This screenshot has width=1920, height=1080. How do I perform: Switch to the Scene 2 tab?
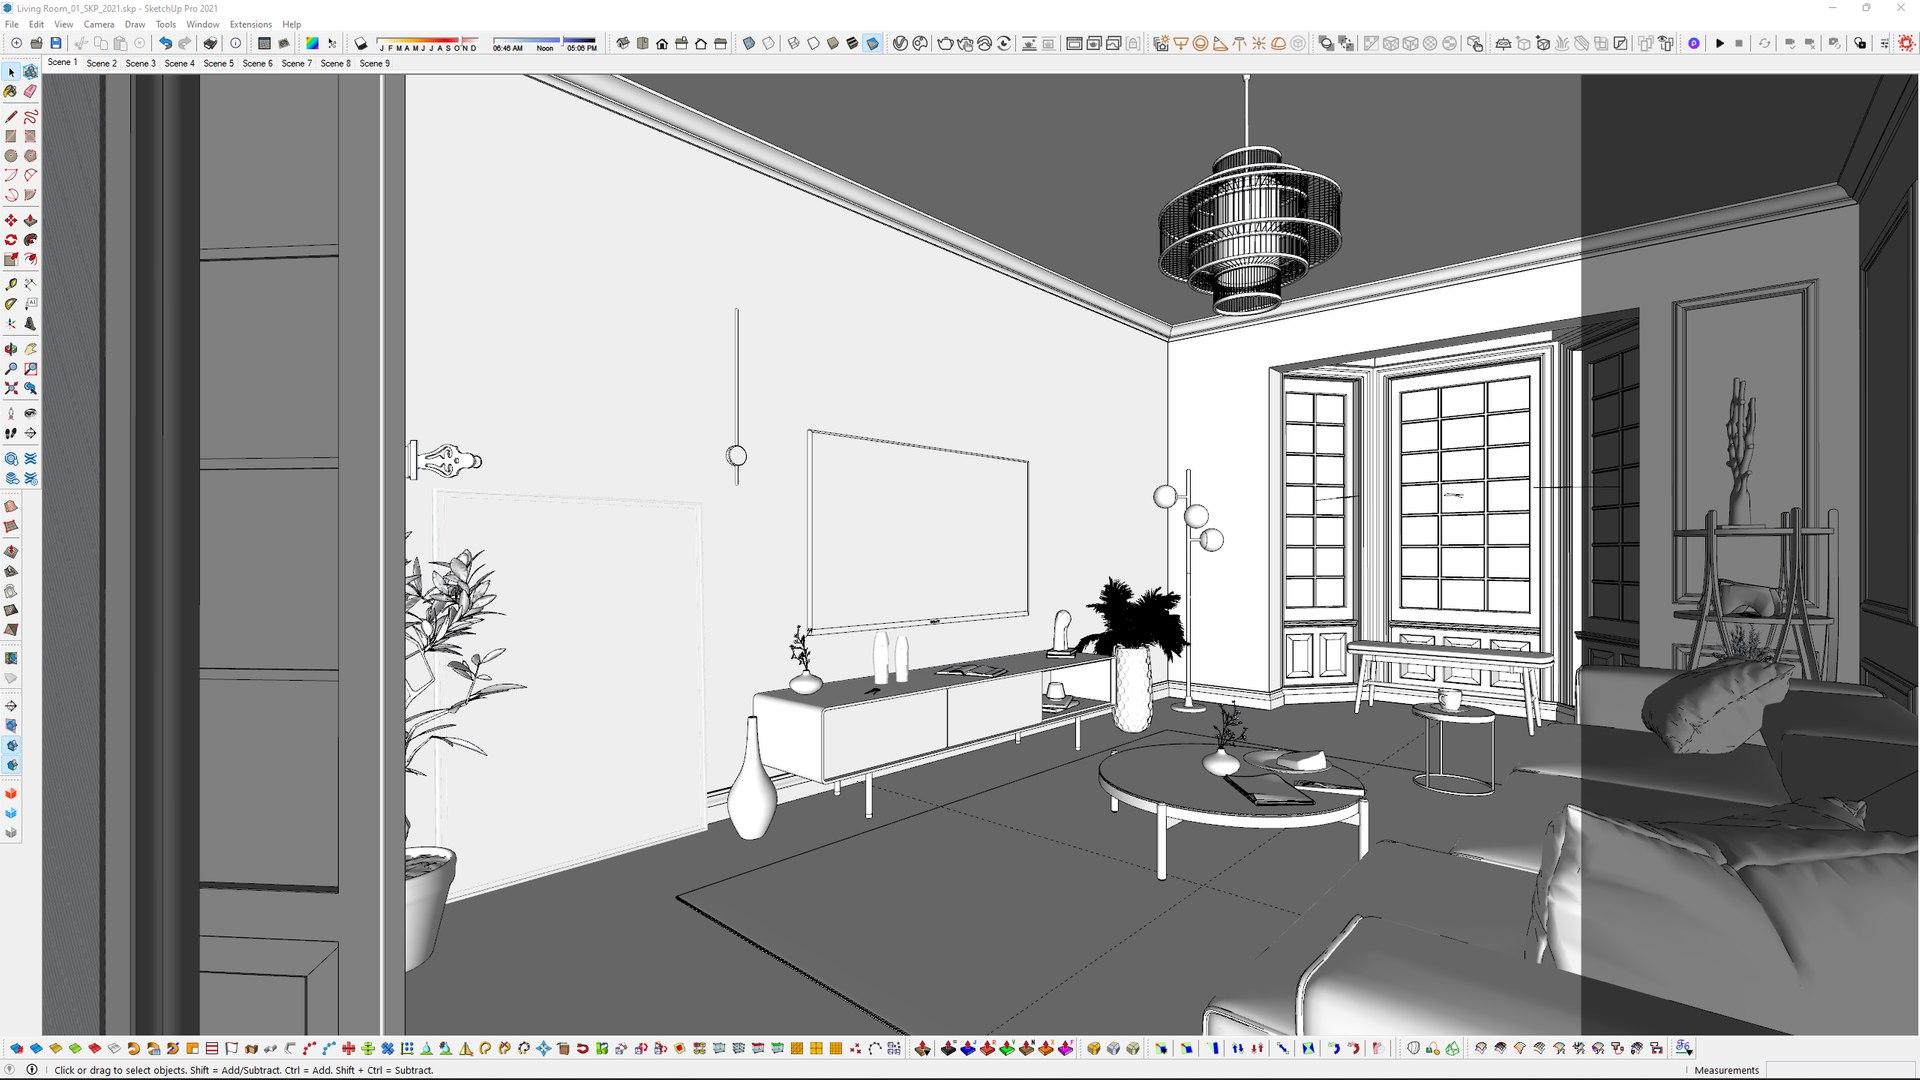pos(101,63)
